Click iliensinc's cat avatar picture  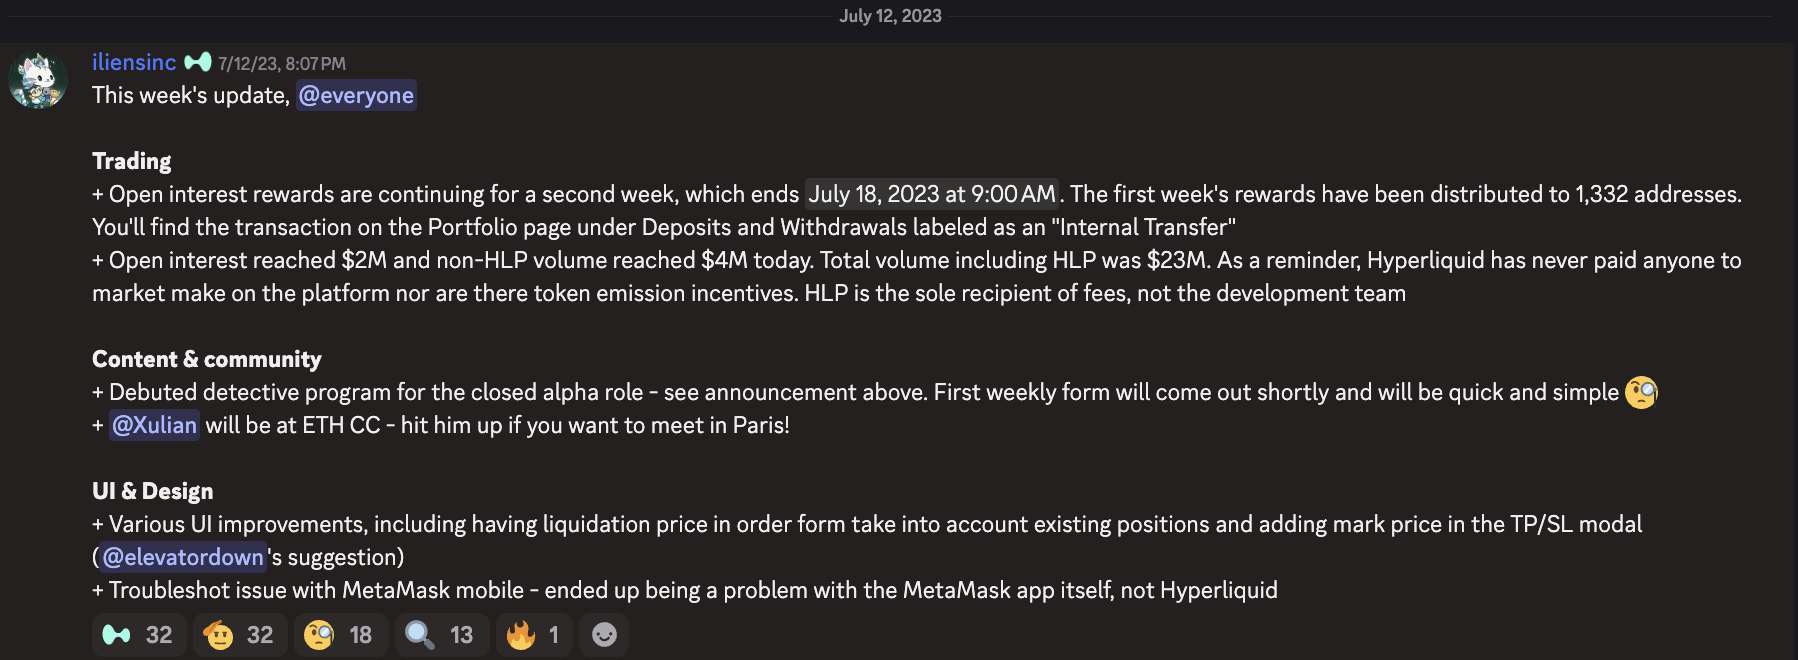[38, 80]
